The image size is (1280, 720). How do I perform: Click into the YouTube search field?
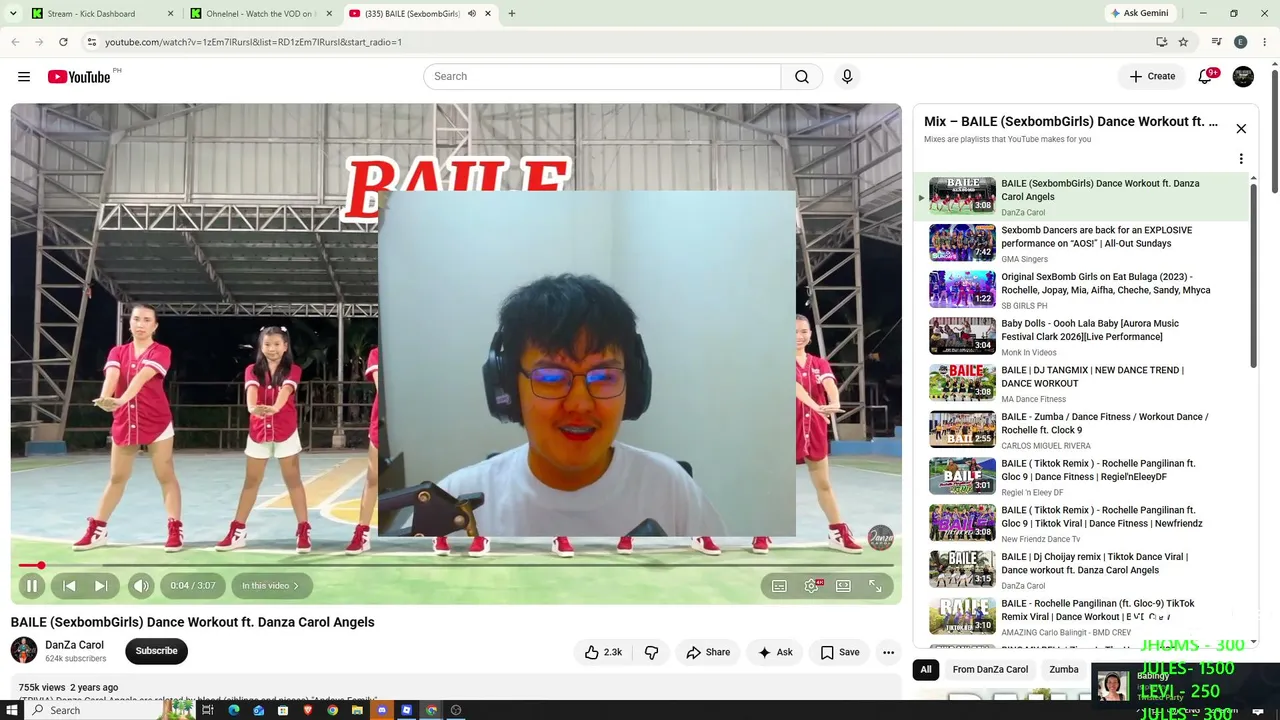[602, 77]
